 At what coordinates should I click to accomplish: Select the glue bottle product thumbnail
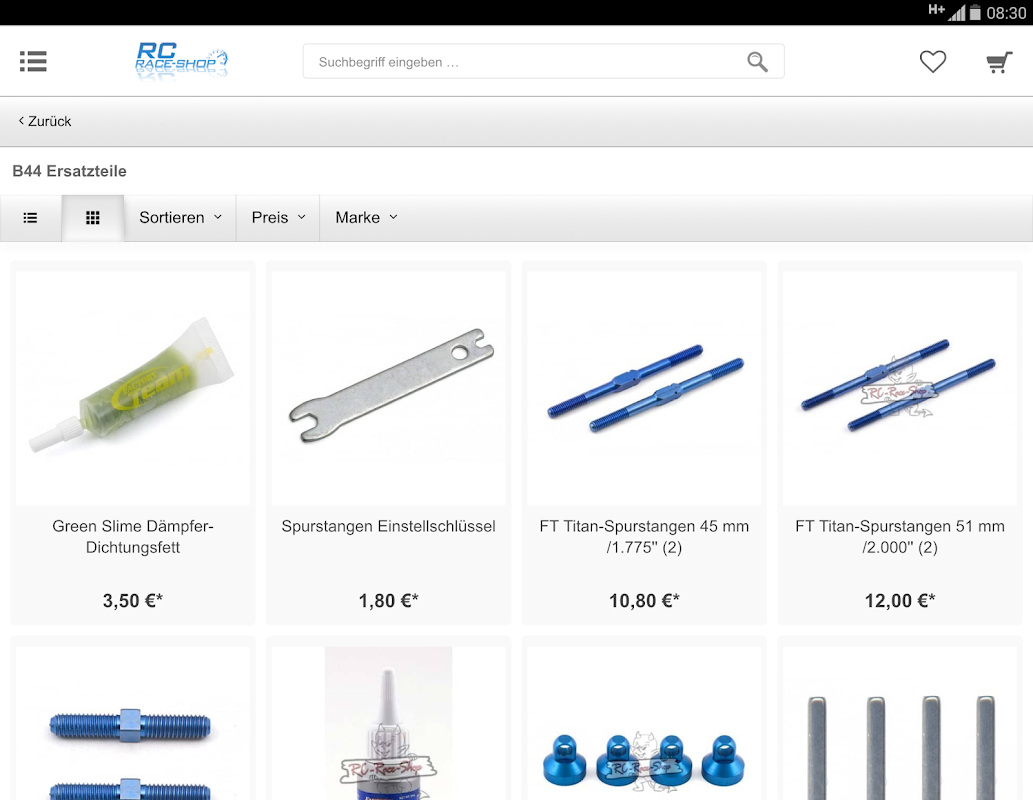389,724
